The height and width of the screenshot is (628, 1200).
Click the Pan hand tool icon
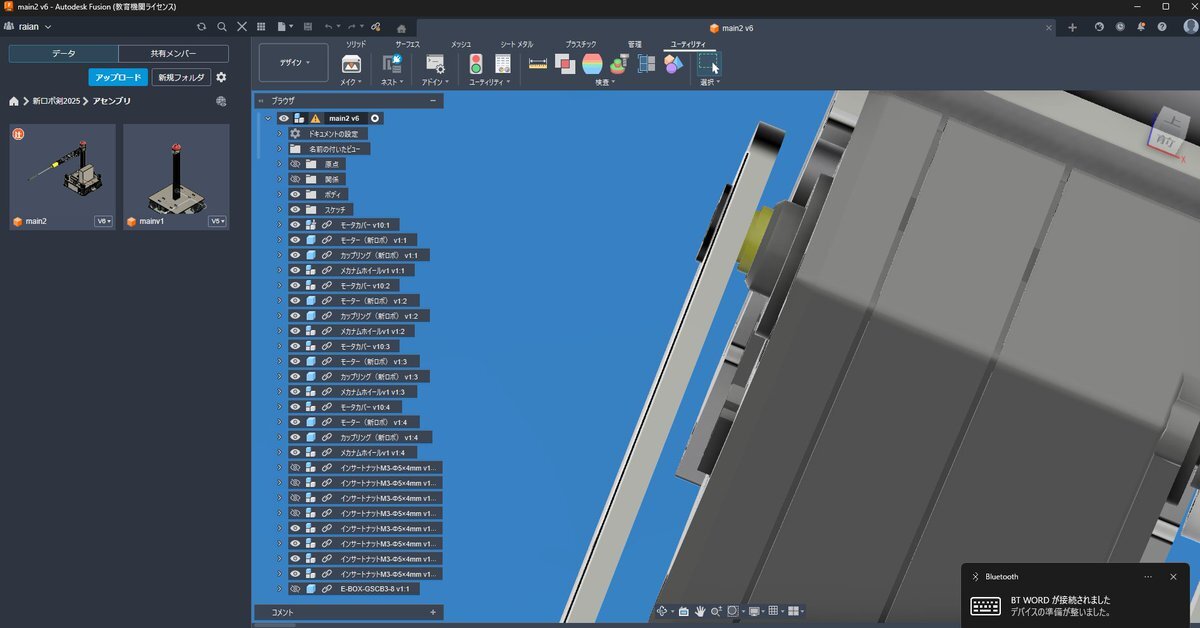(x=700, y=611)
